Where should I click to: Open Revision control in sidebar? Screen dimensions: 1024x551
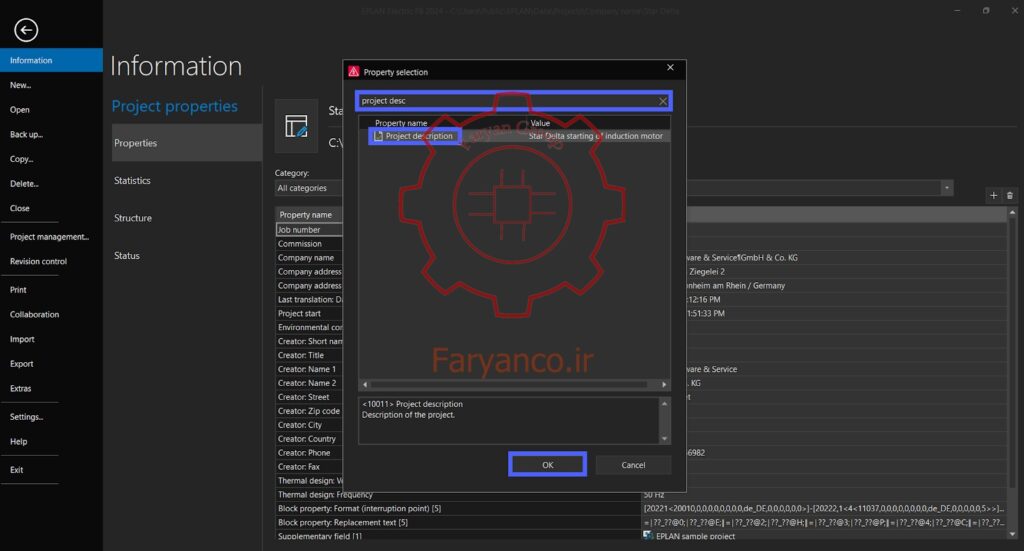click(x=39, y=261)
